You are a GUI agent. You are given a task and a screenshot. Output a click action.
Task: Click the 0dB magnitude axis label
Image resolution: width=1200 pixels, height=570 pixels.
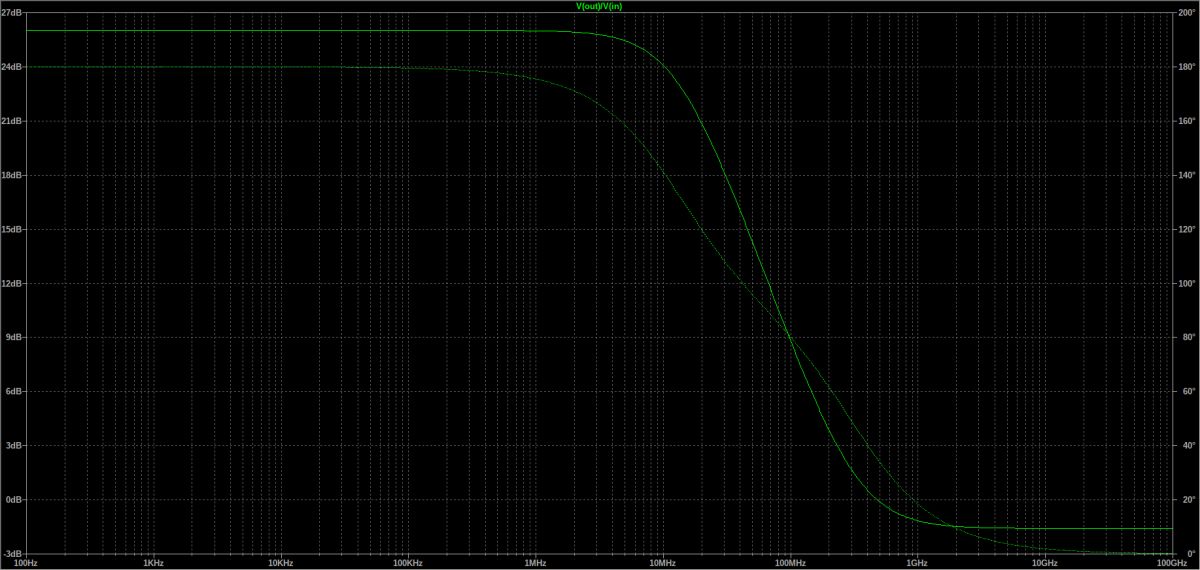pyautogui.click(x=13, y=499)
